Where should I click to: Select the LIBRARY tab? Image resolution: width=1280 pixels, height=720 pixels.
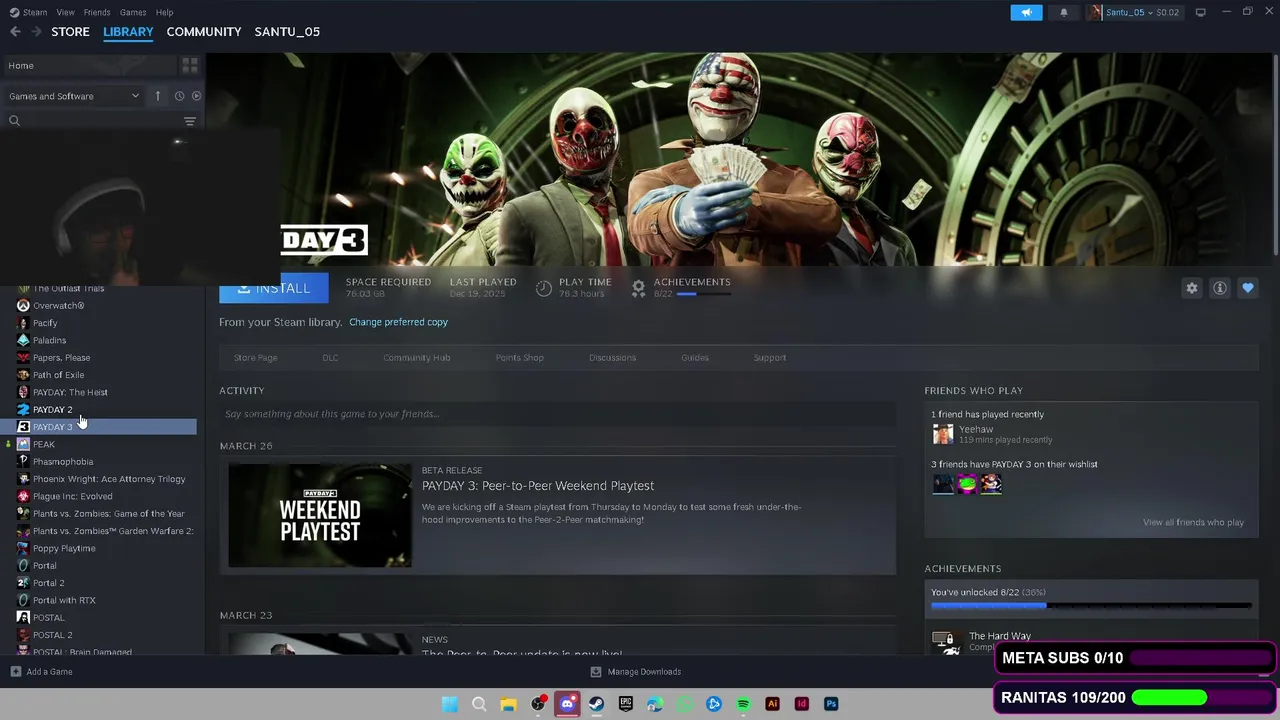[x=128, y=32]
